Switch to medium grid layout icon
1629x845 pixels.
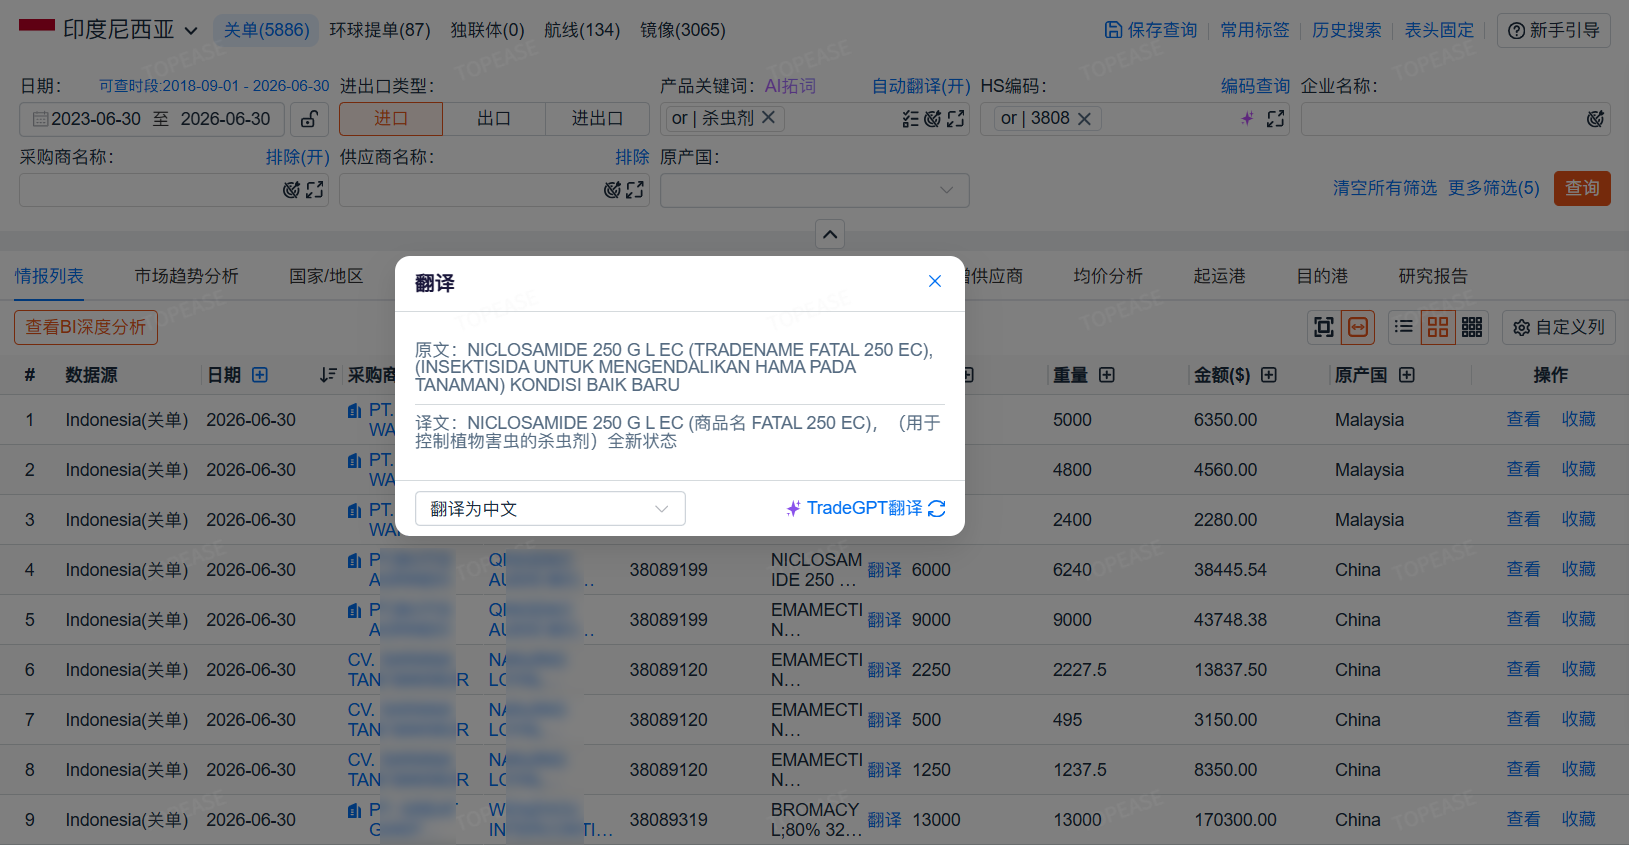click(1438, 327)
